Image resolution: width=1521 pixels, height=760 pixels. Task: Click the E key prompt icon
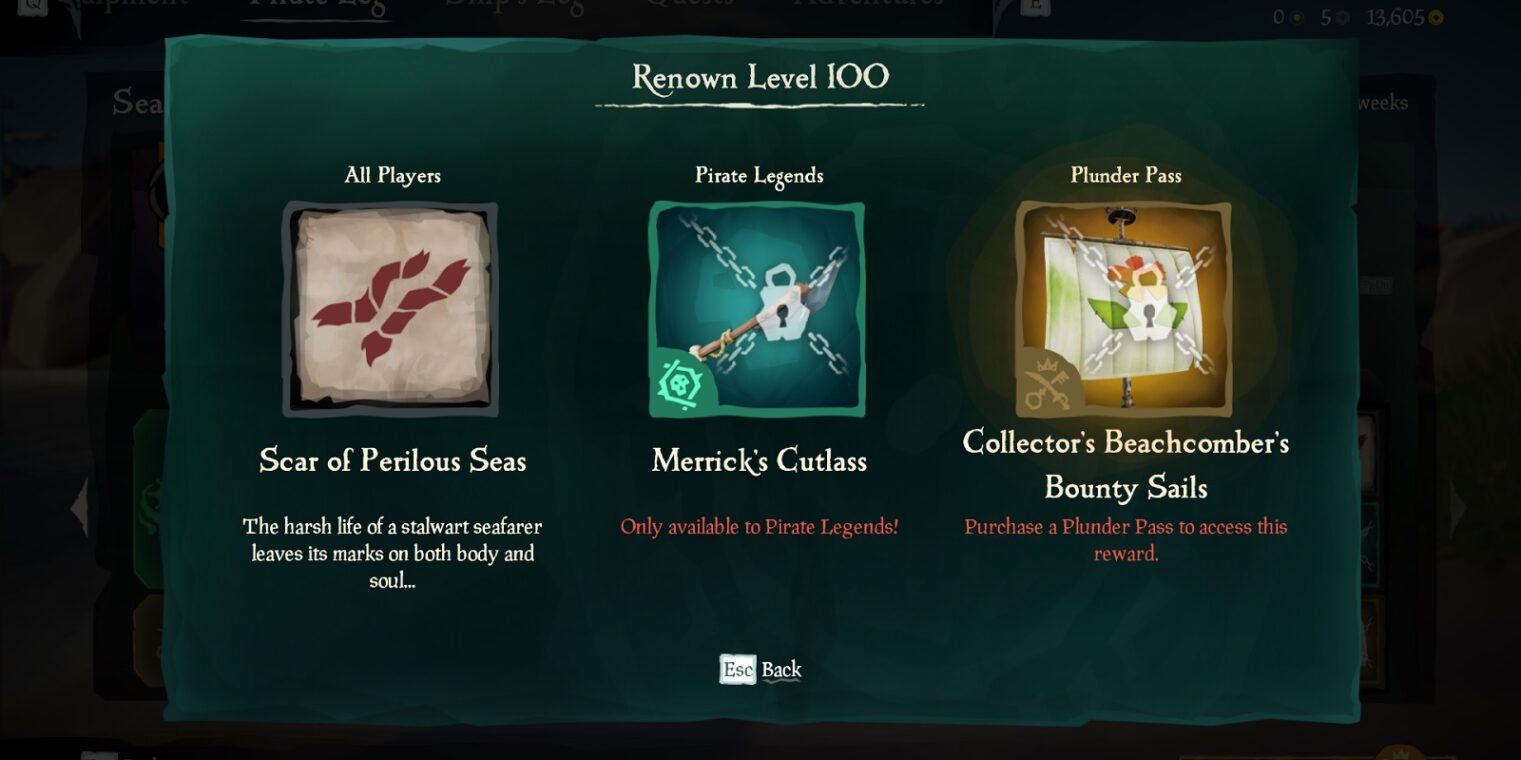coord(1035,8)
